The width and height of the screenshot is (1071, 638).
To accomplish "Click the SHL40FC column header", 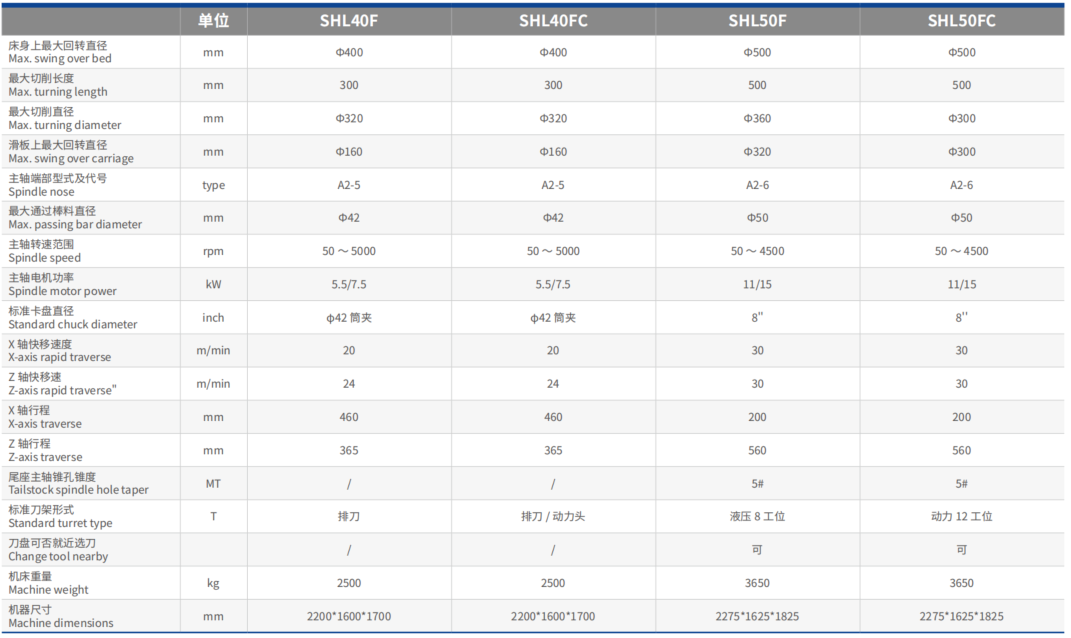I will coord(553,20).
